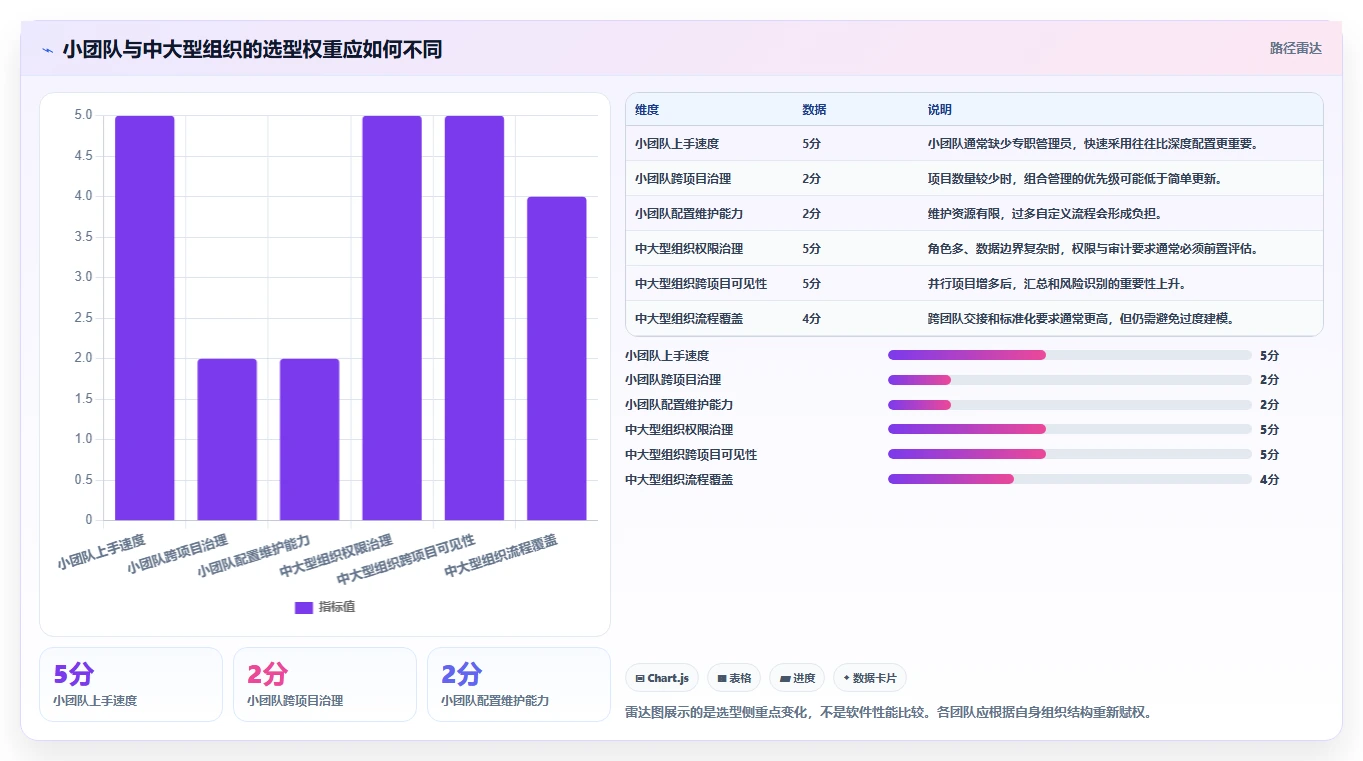Click the 2分 cell in the table's 小团队配置维护能力 row
Viewport: 1363px width, 761px height.
[x=811, y=213]
